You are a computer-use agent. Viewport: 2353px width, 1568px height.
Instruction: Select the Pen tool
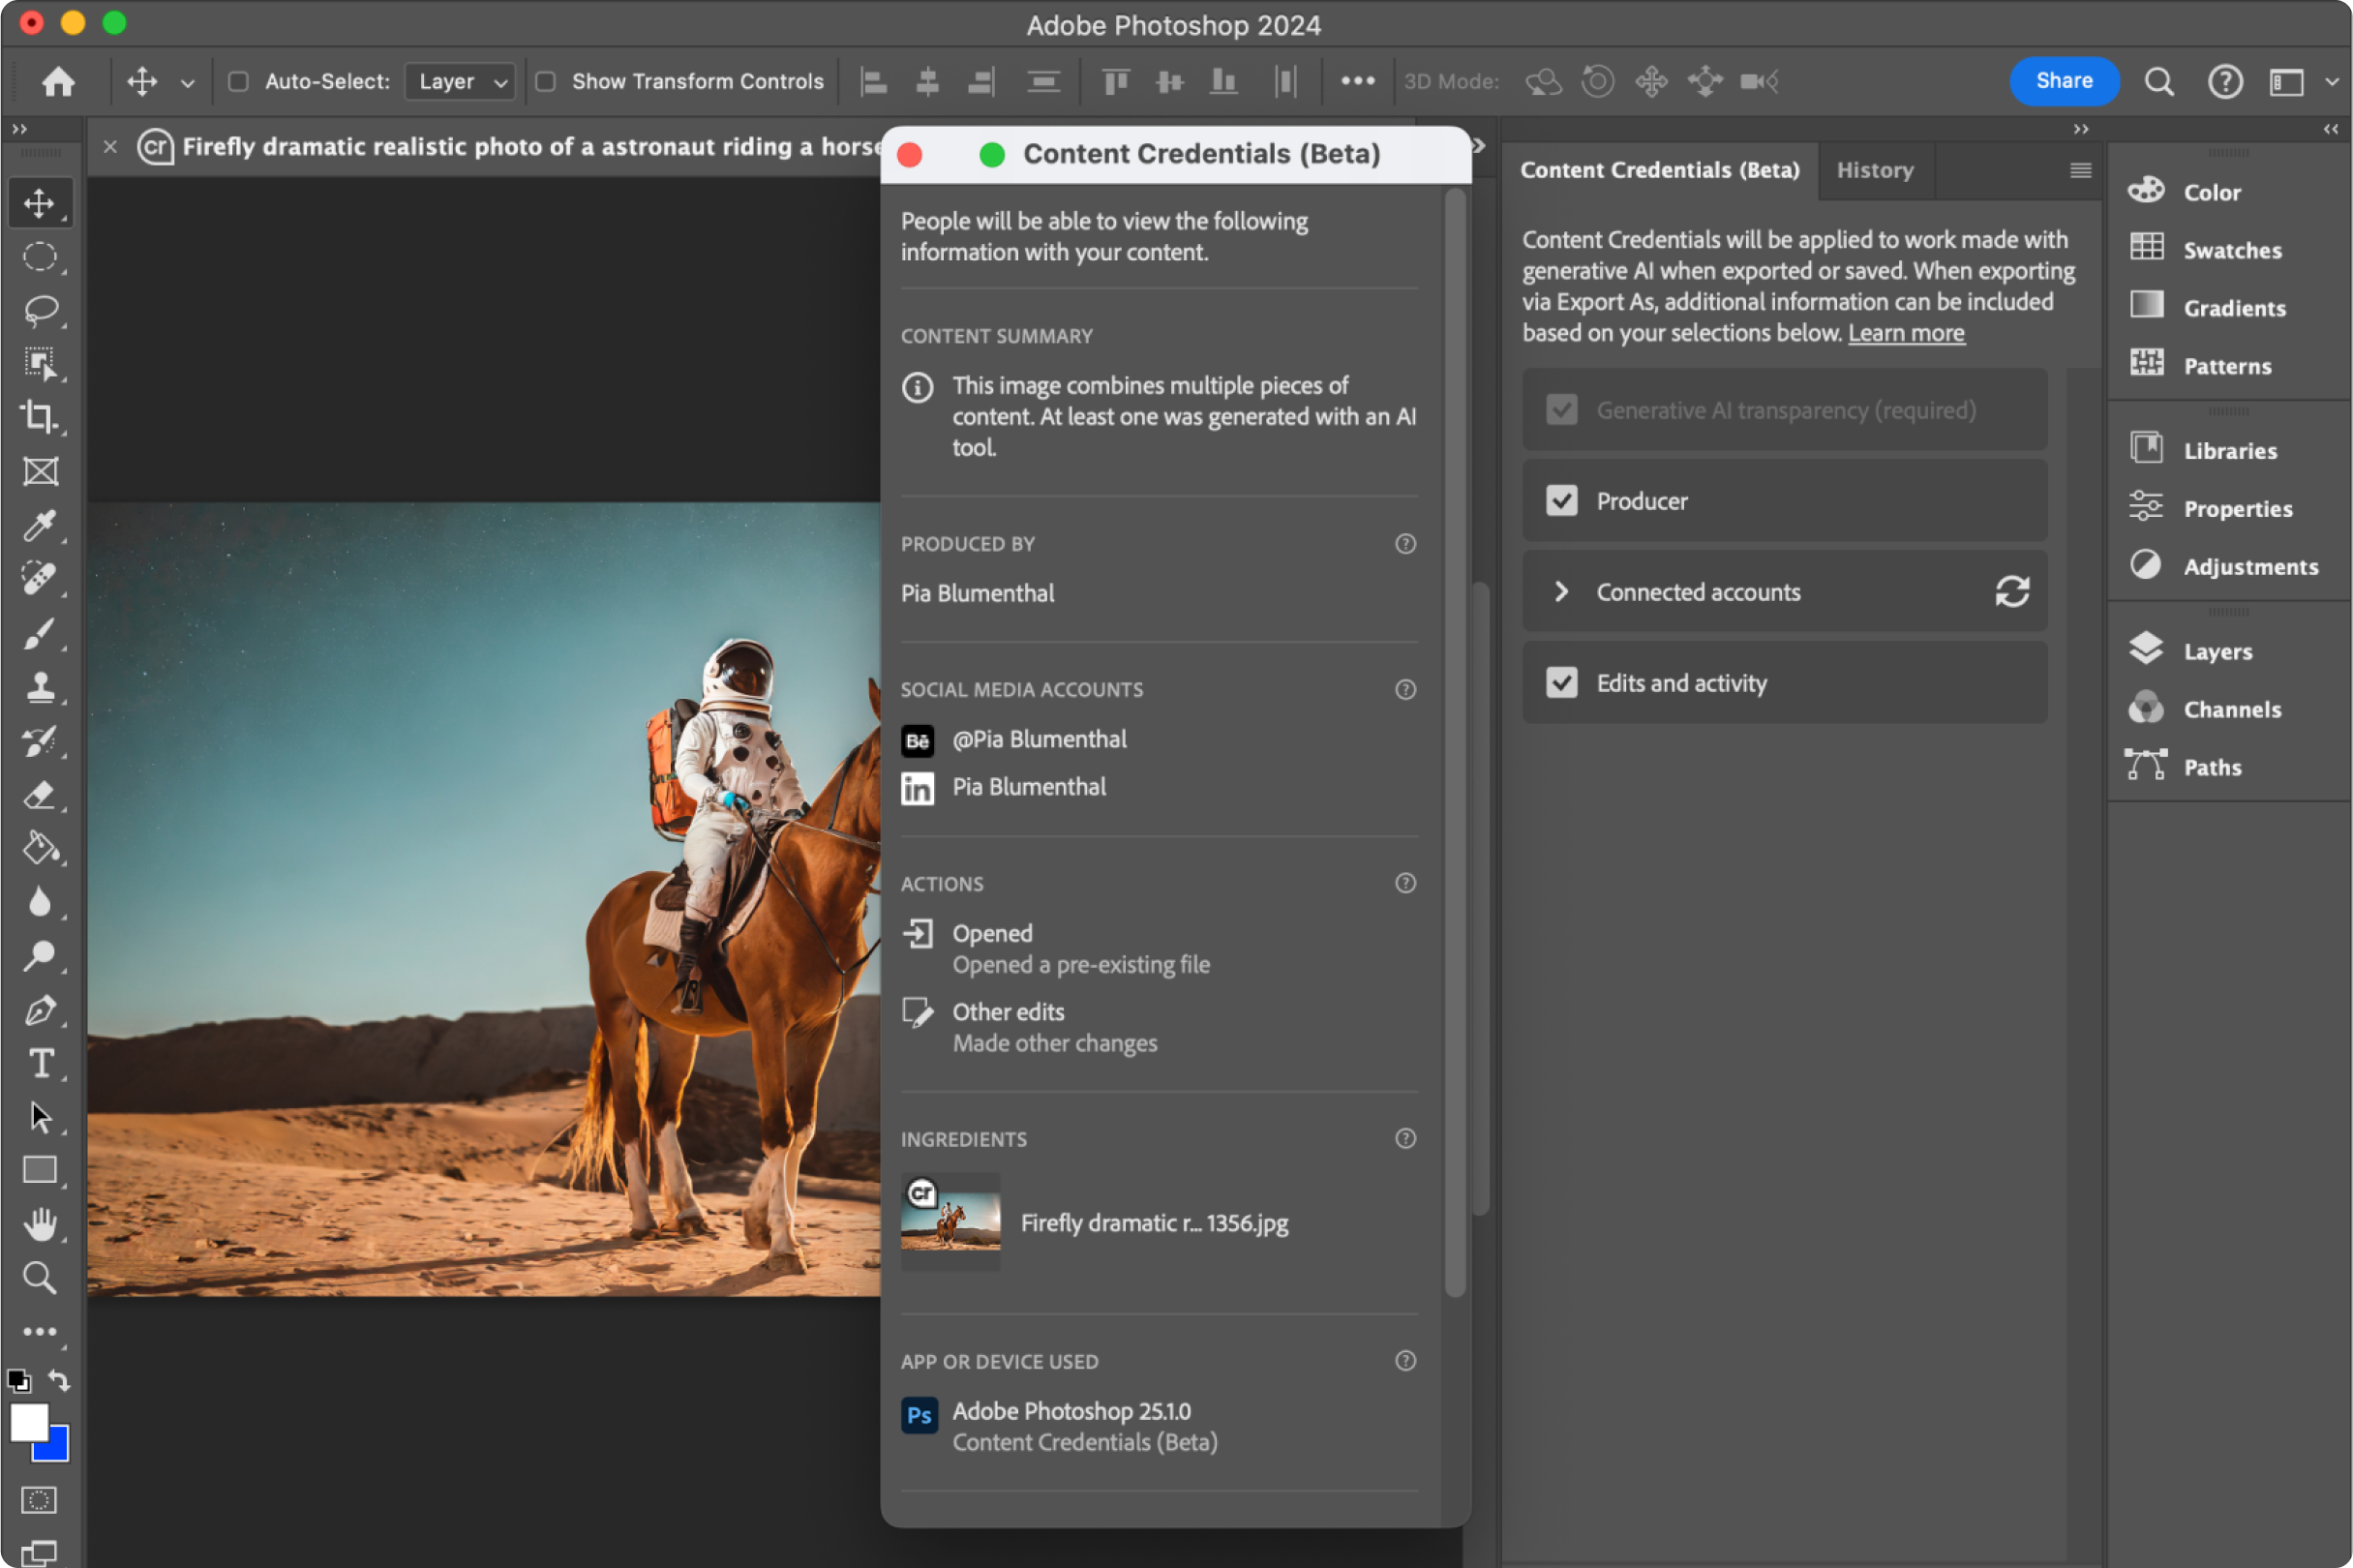tap(40, 1010)
